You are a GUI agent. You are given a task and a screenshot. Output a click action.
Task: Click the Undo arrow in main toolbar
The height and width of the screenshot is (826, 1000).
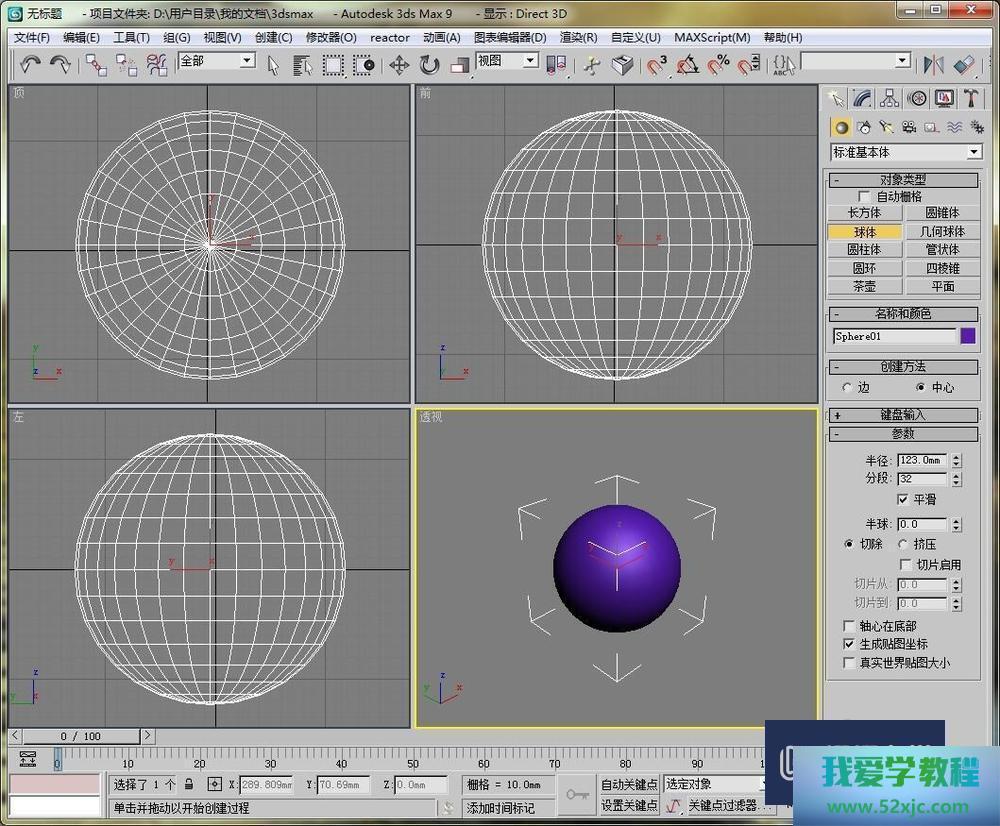click(x=31, y=65)
